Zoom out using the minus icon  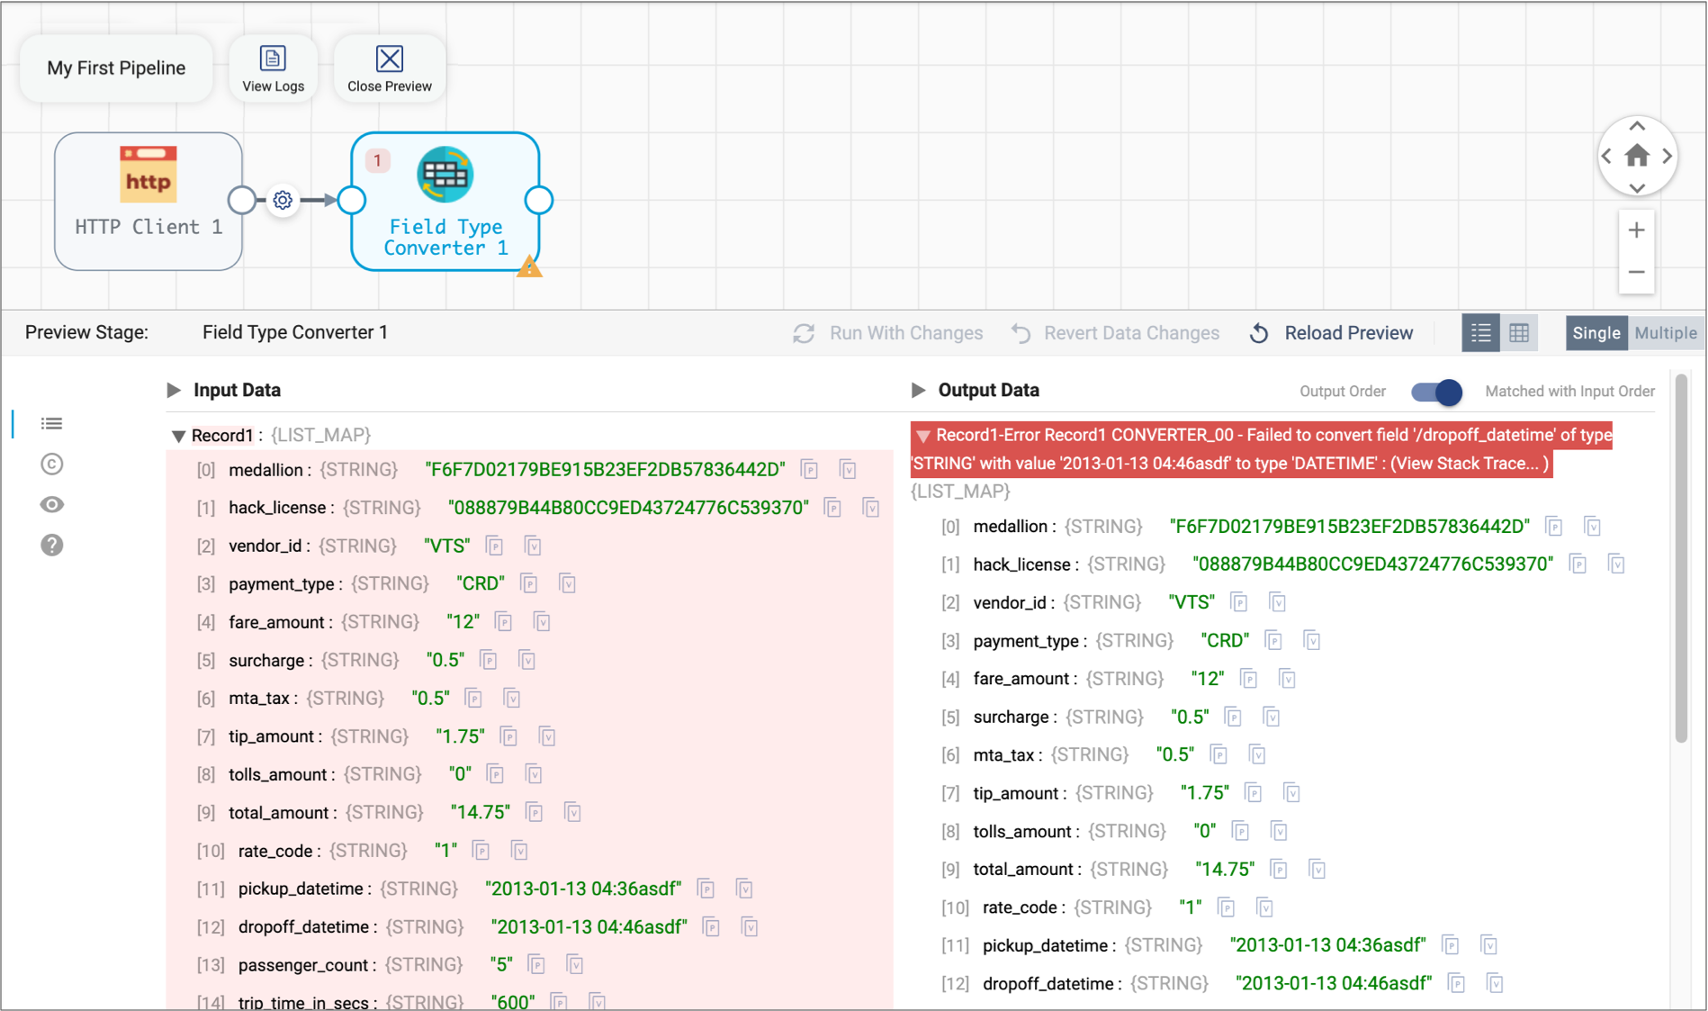tap(1636, 272)
